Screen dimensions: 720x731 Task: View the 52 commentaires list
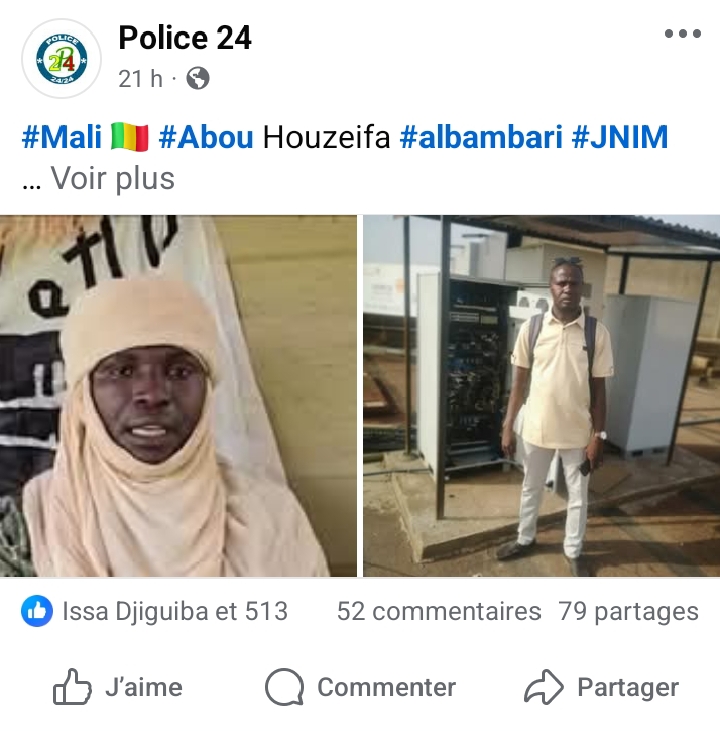(x=439, y=611)
